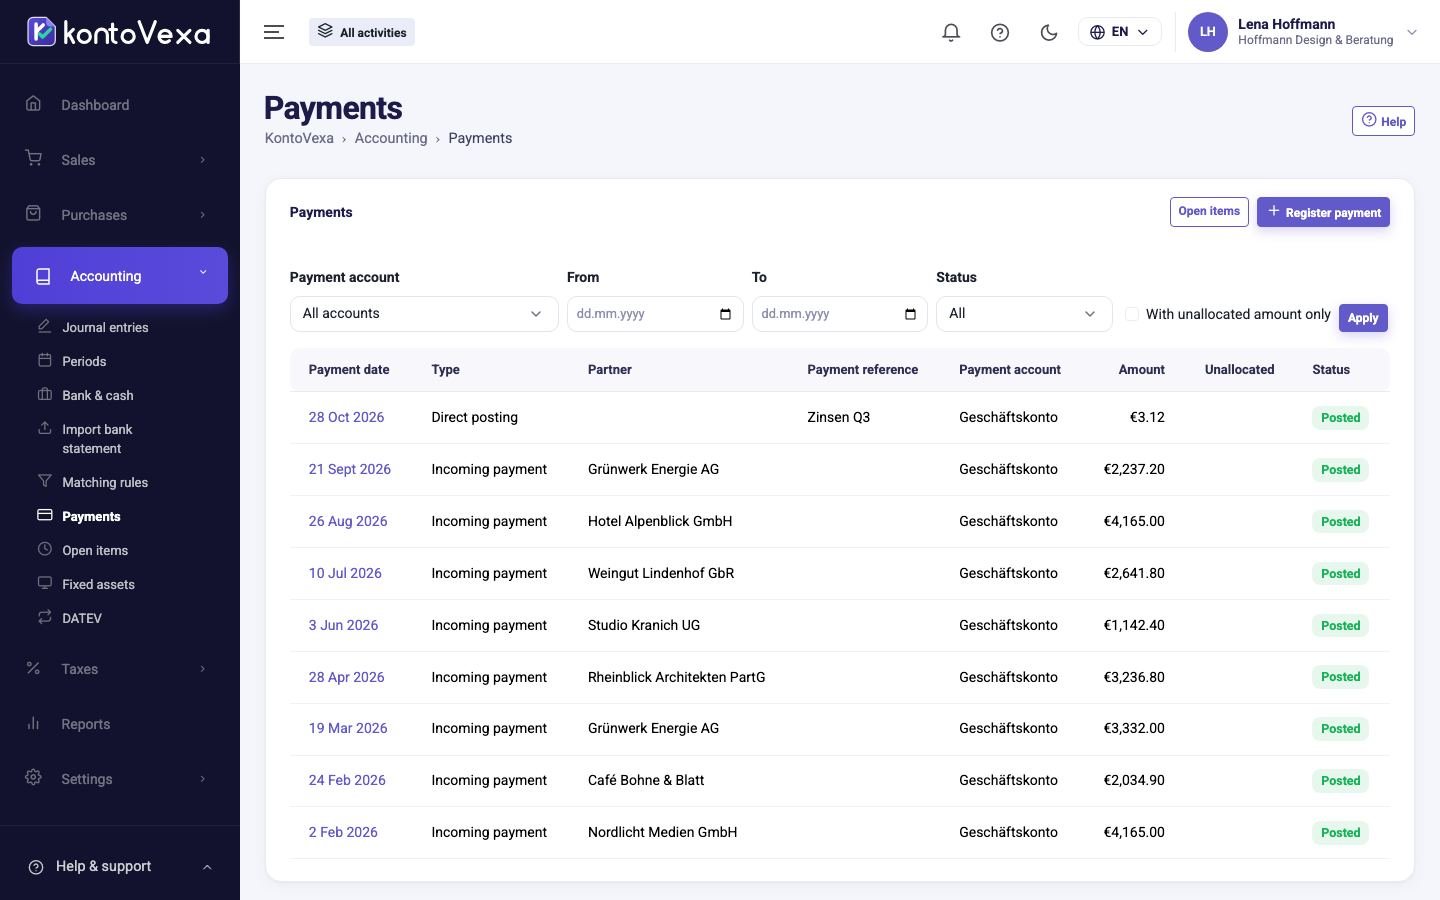The height and width of the screenshot is (900, 1440).
Task: Click the Help button near page title
Action: pos(1383,121)
